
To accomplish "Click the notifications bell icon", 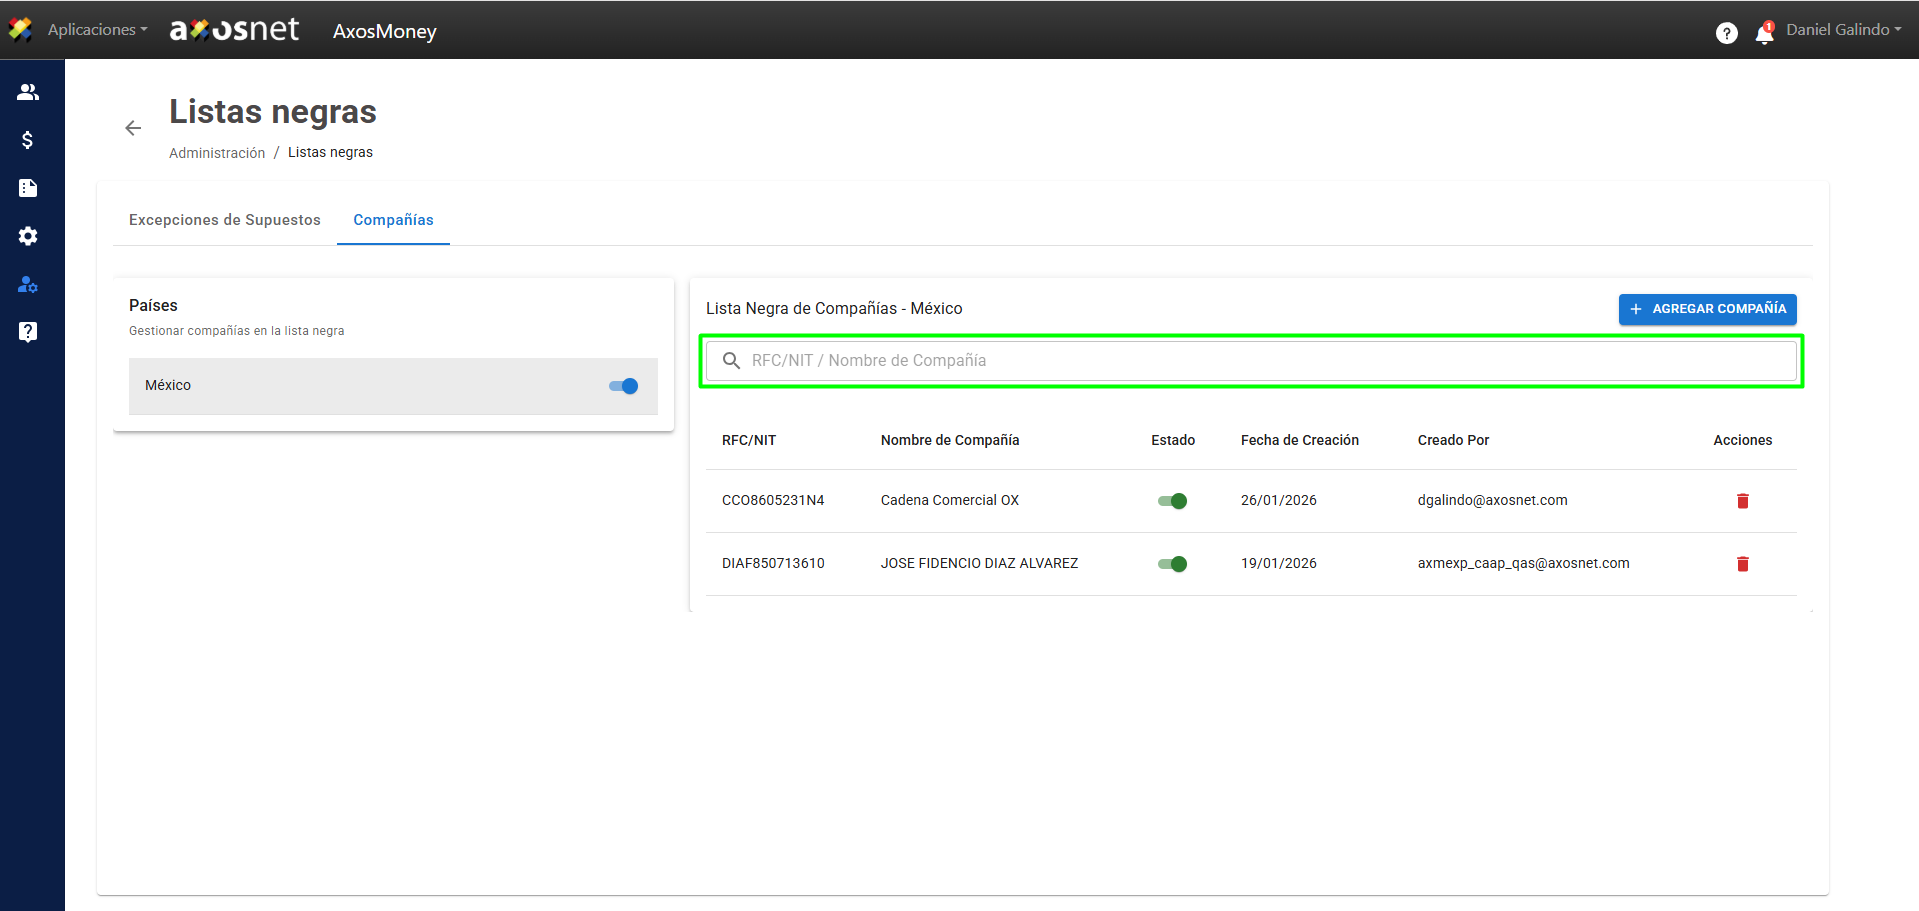I will pyautogui.click(x=1764, y=33).
